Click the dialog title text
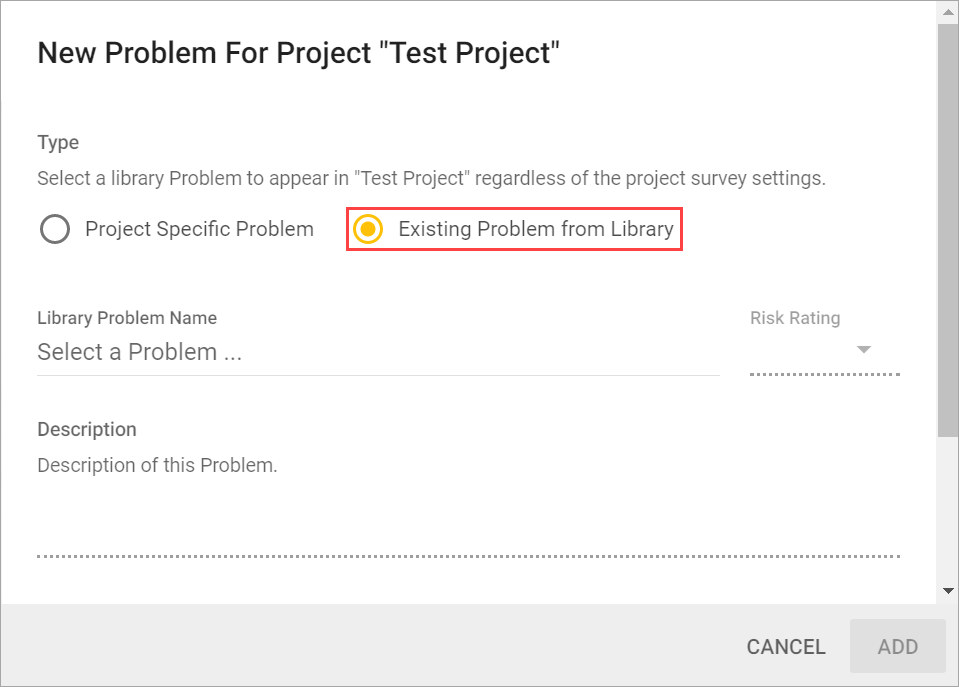This screenshot has height=687, width=959. [x=298, y=52]
